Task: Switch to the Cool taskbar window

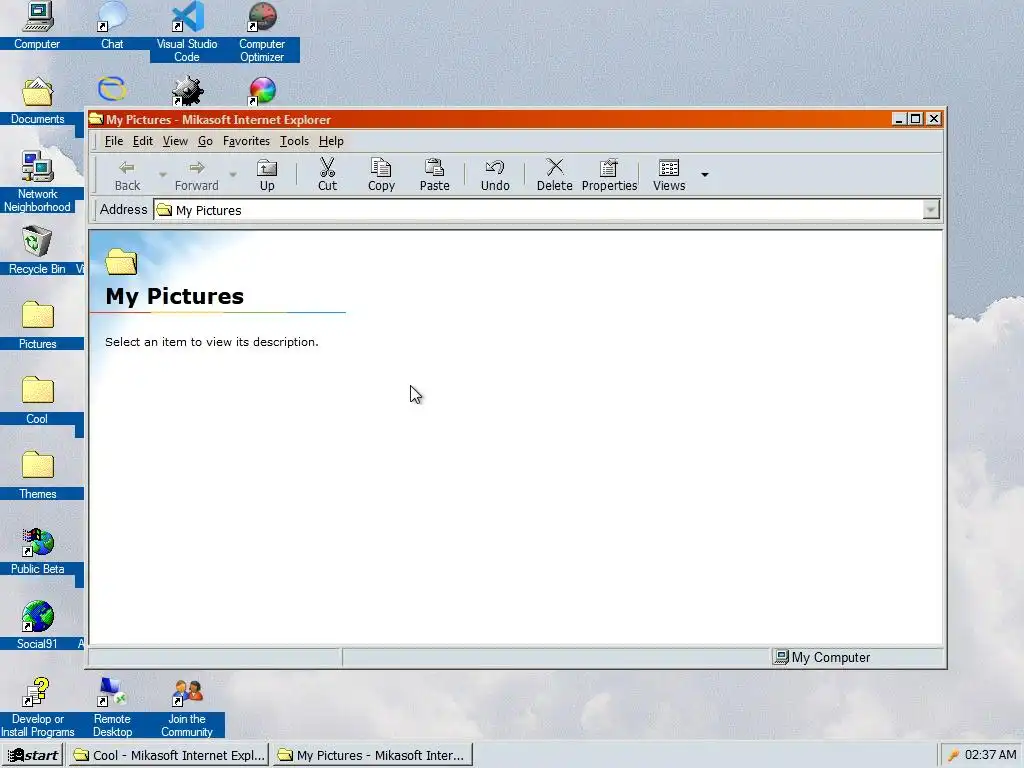Action: pyautogui.click(x=168, y=755)
